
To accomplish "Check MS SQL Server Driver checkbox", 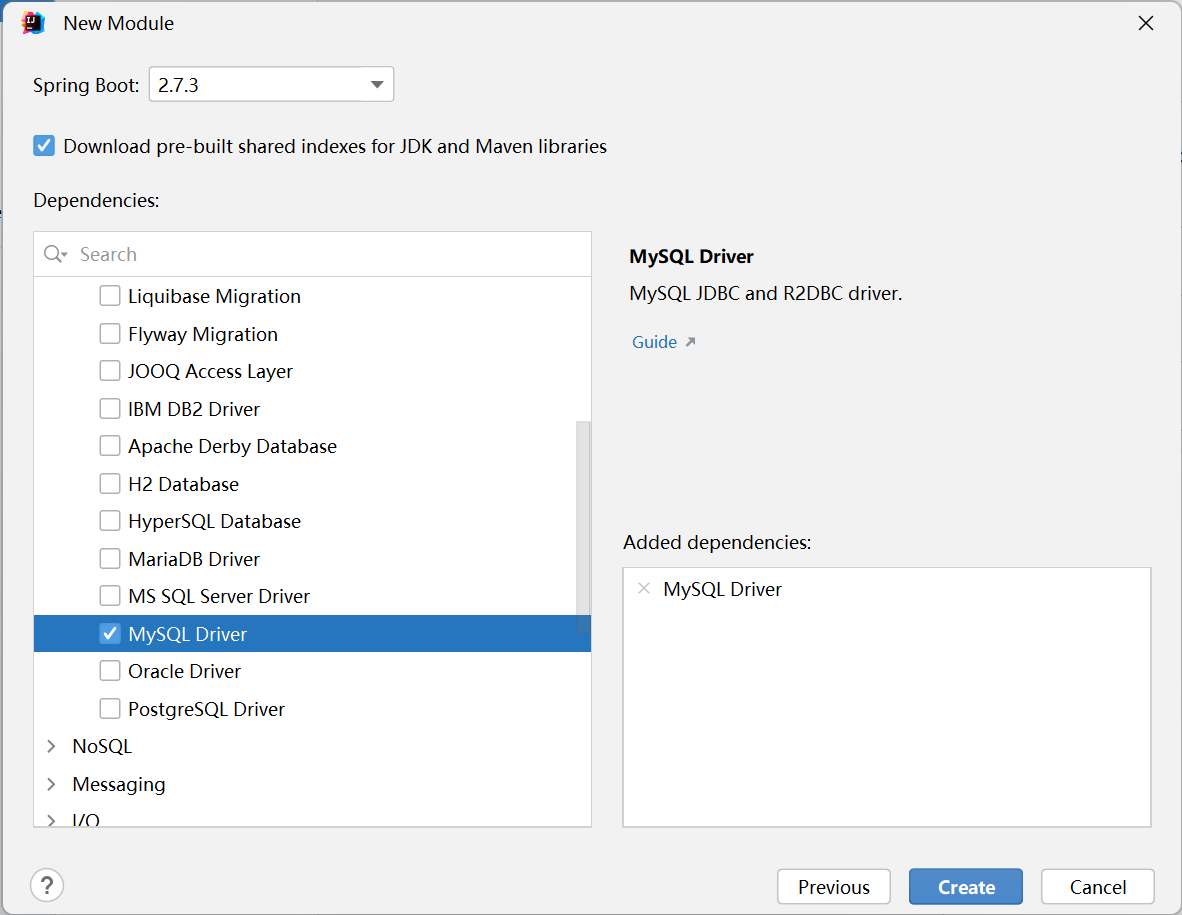I will [110, 595].
